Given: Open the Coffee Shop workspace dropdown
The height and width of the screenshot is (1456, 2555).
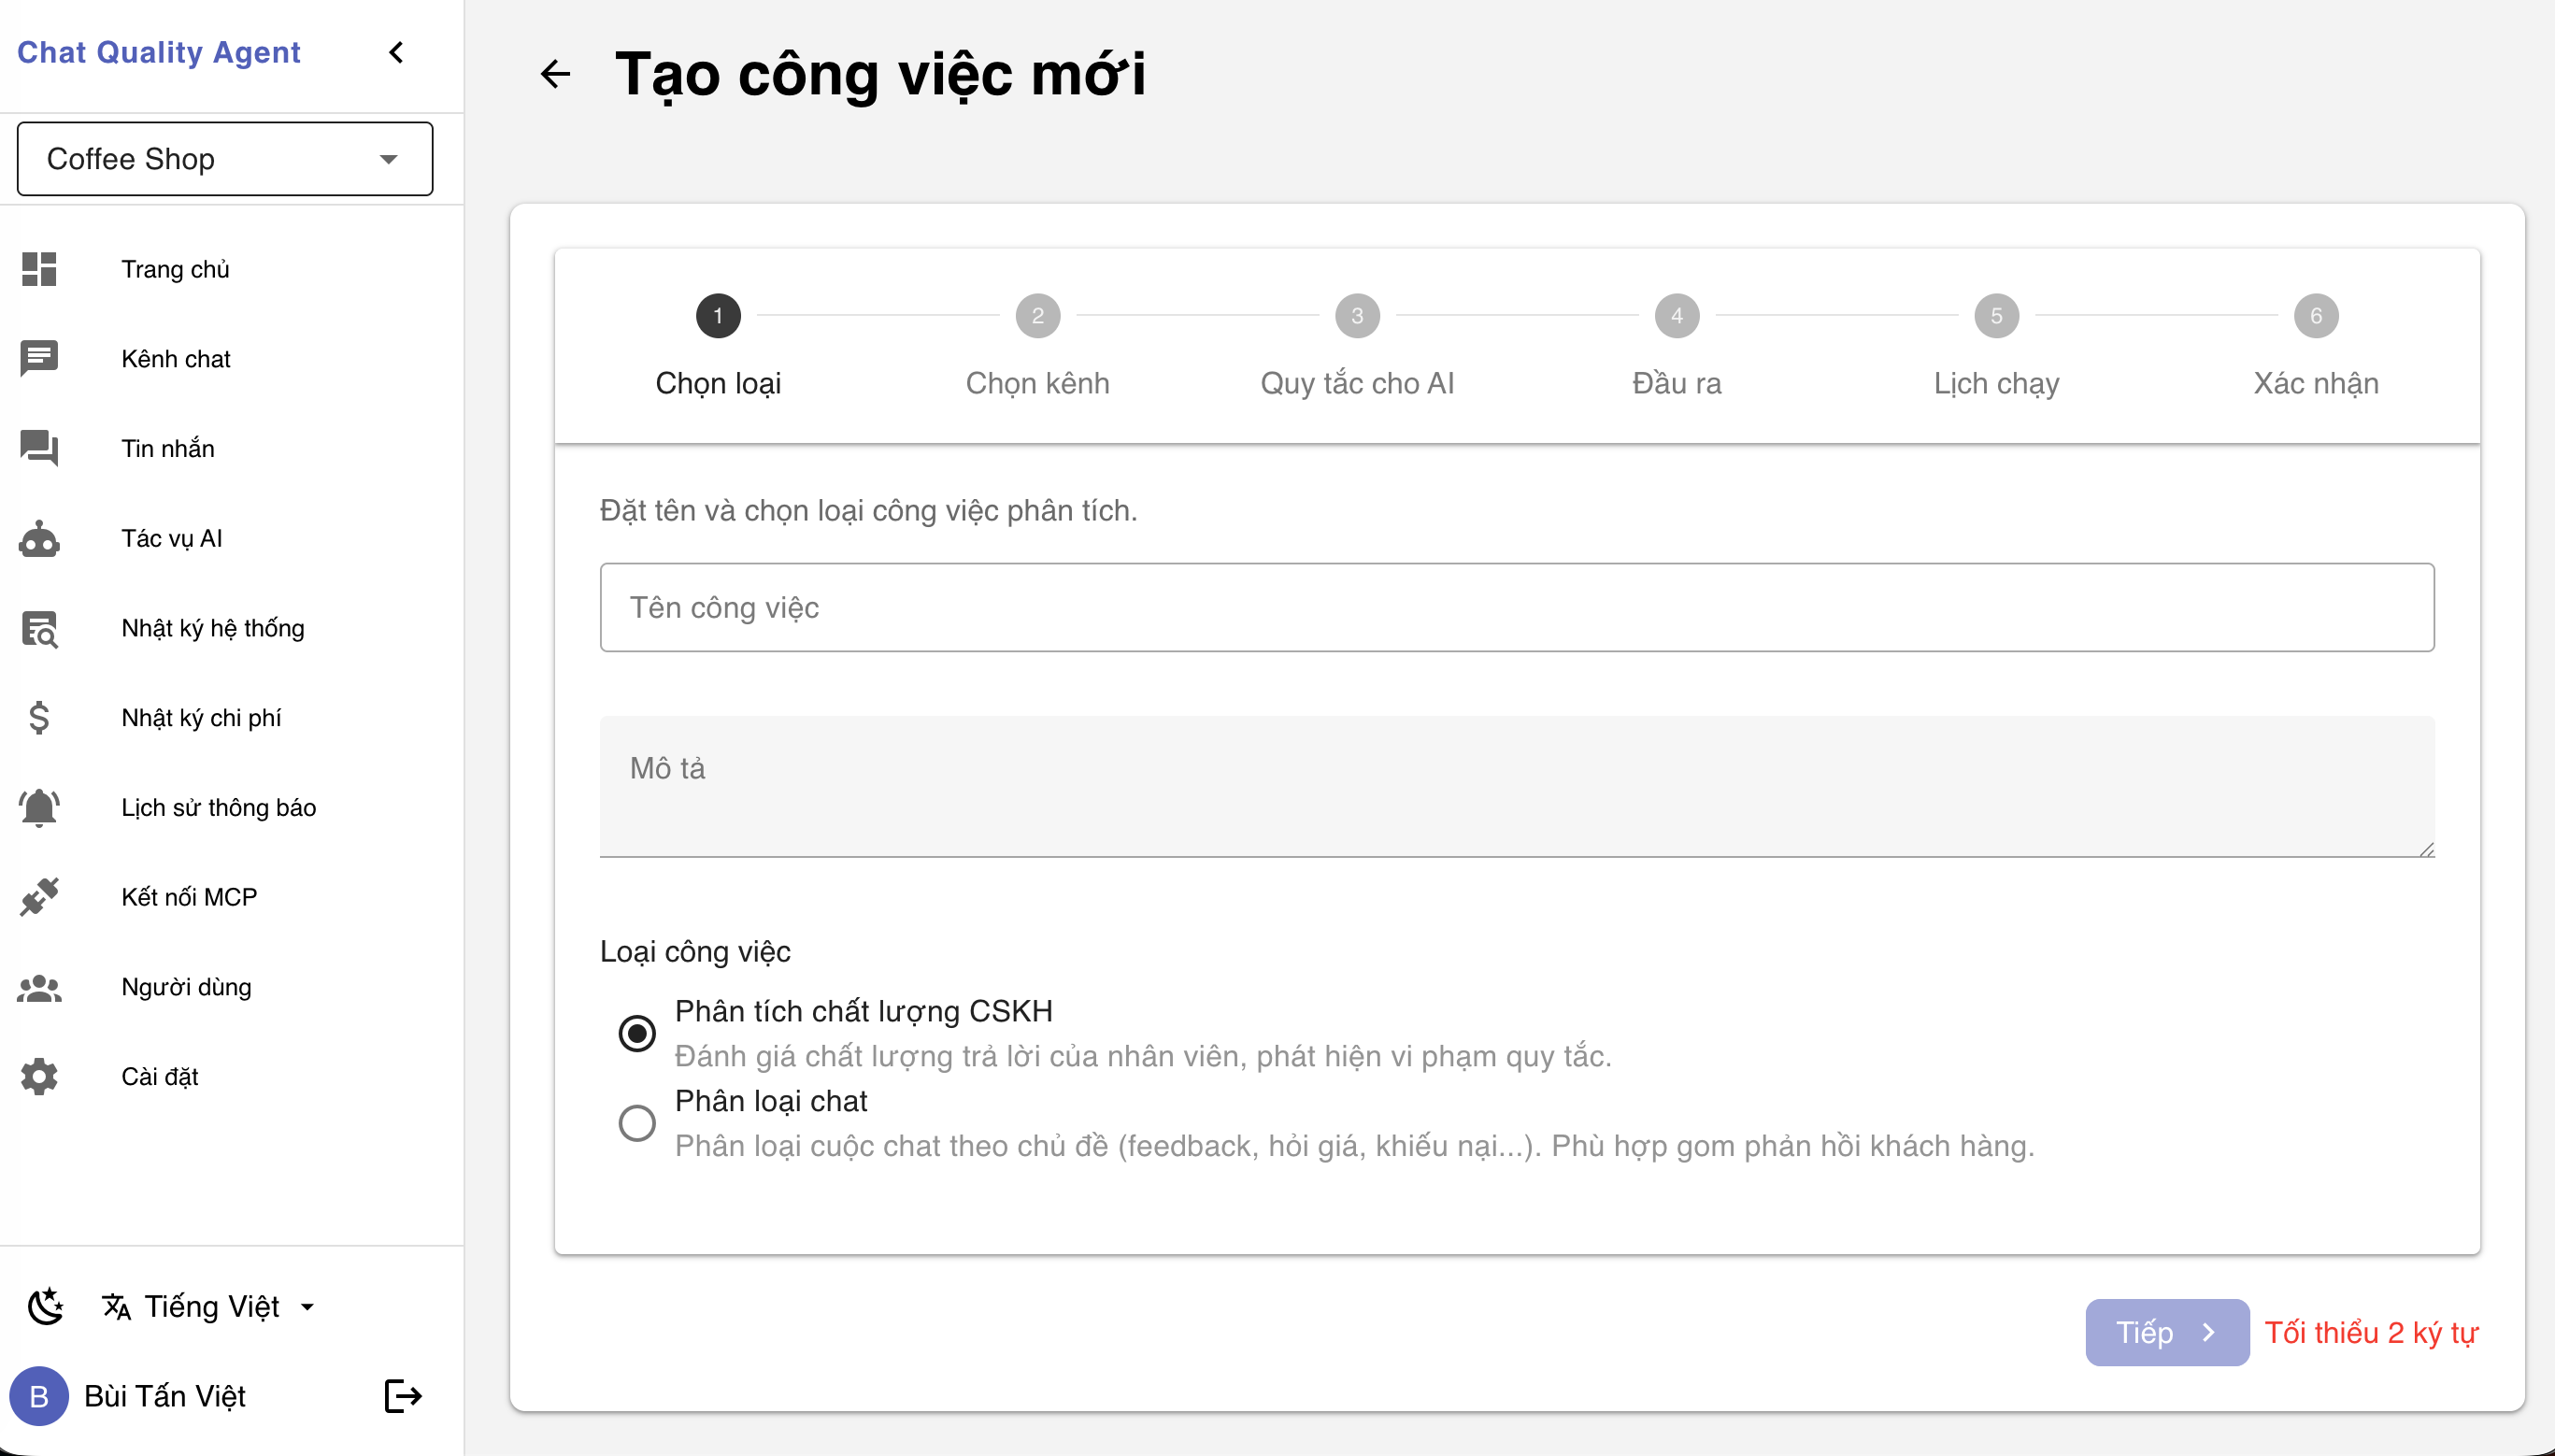Looking at the screenshot, I should (x=224, y=158).
